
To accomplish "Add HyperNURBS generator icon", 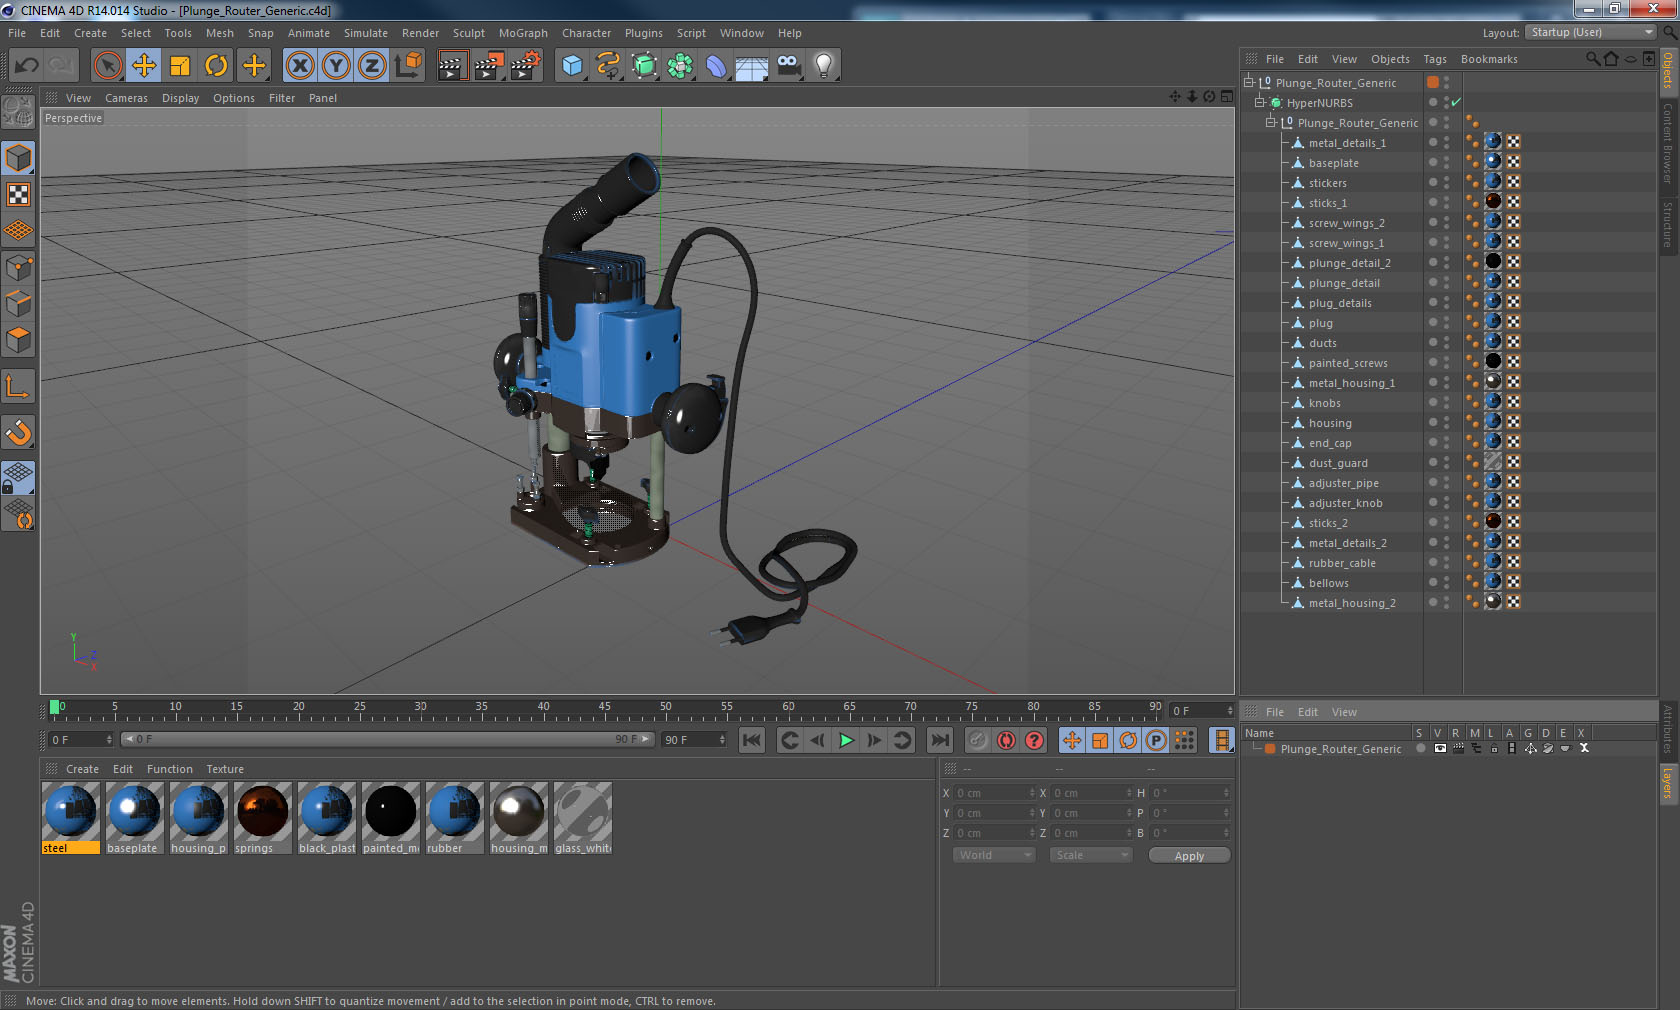I will pyautogui.click(x=645, y=66).
